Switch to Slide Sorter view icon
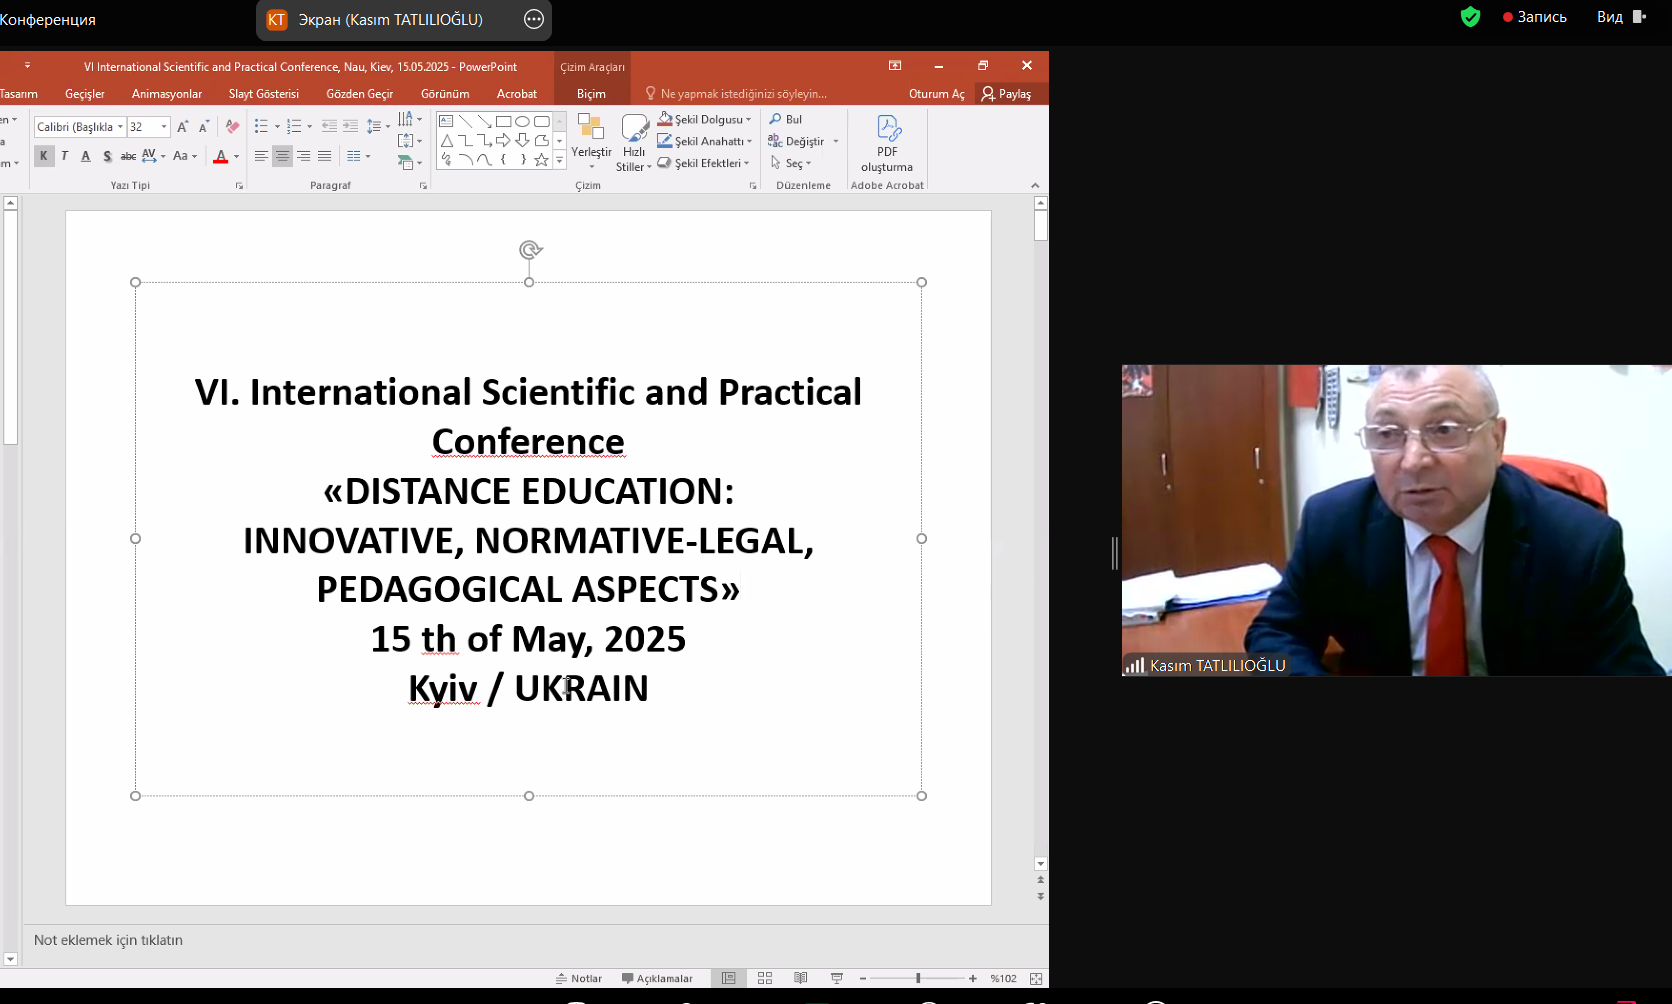Viewport: 1672px width, 1004px height. click(x=765, y=978)
